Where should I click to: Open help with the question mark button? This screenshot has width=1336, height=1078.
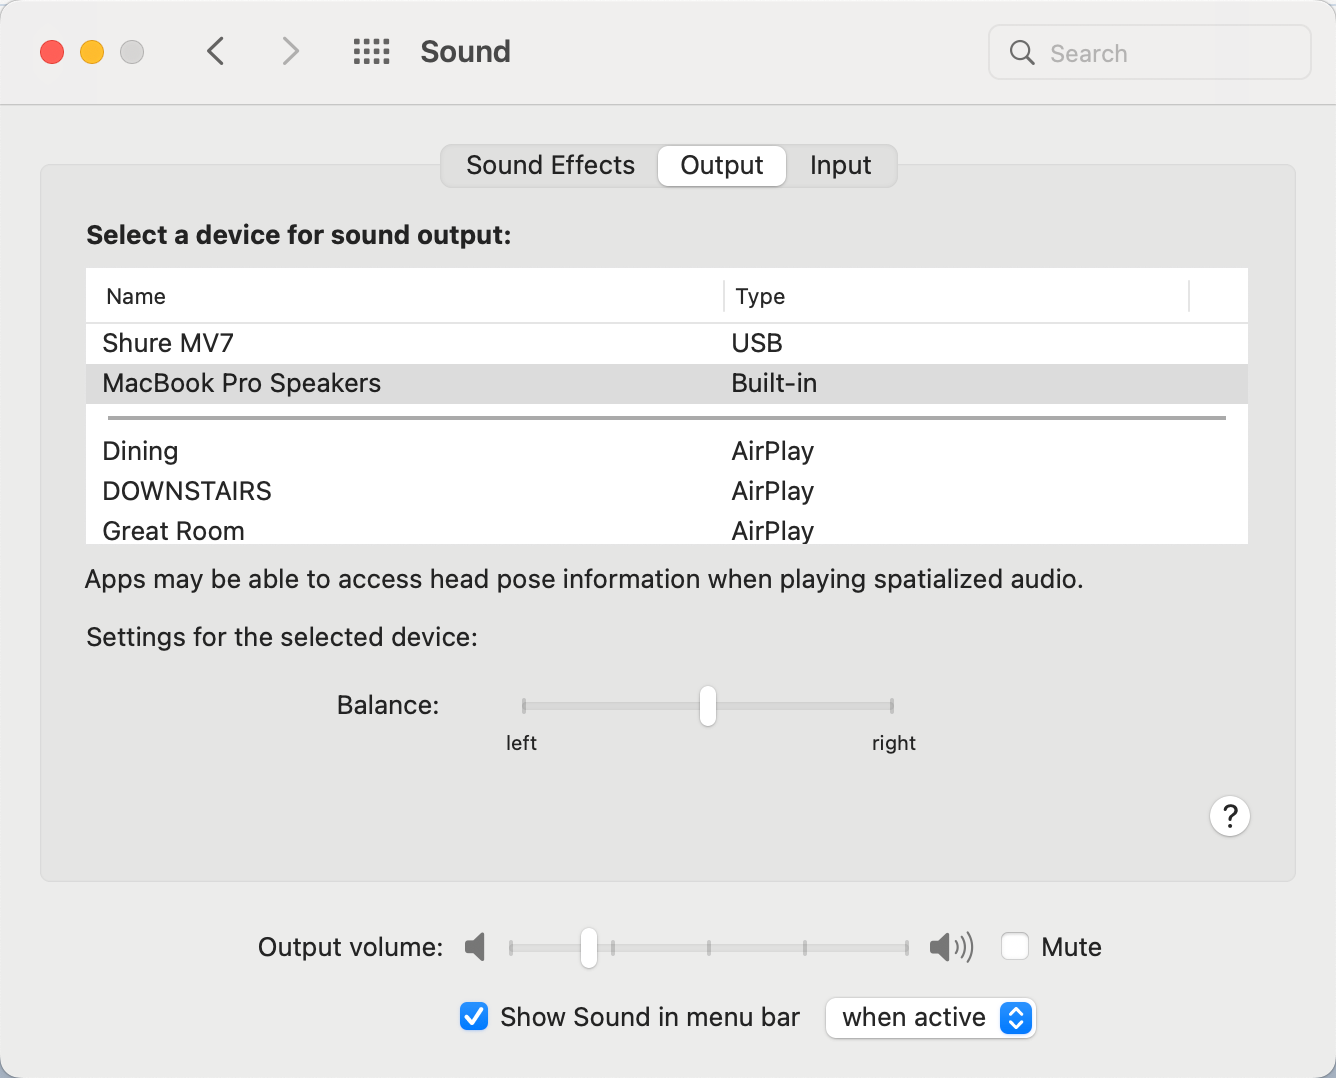[x=1230, y=816]
